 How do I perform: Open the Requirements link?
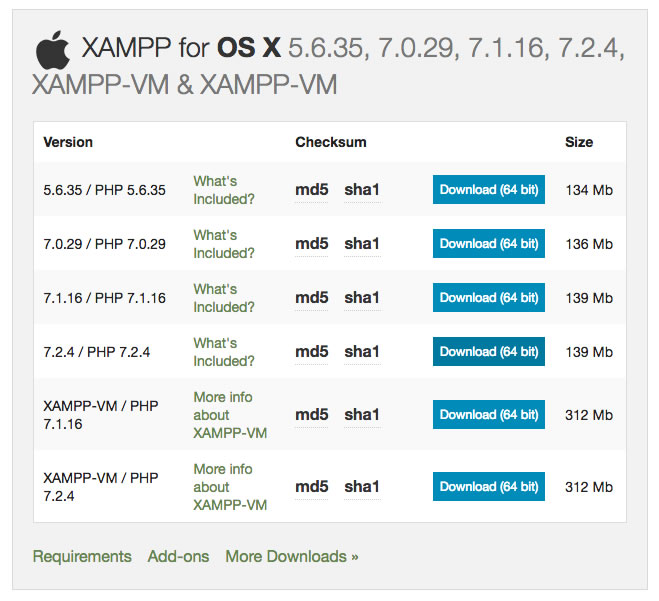tap(82, 557)
